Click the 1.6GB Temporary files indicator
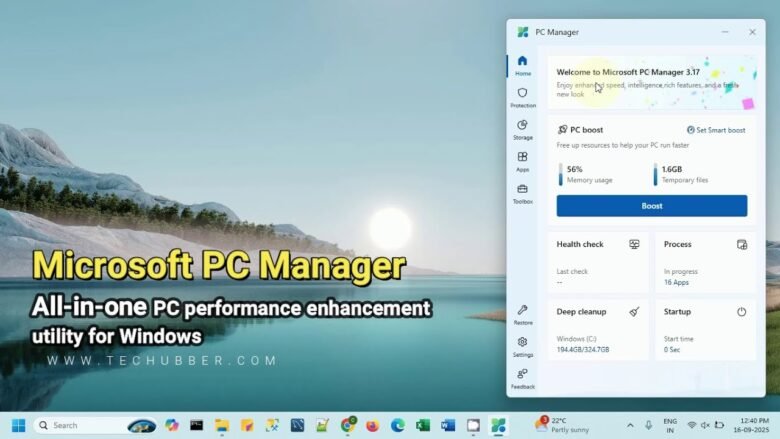This screenshot has height=439, width=780. click(681, 174)
